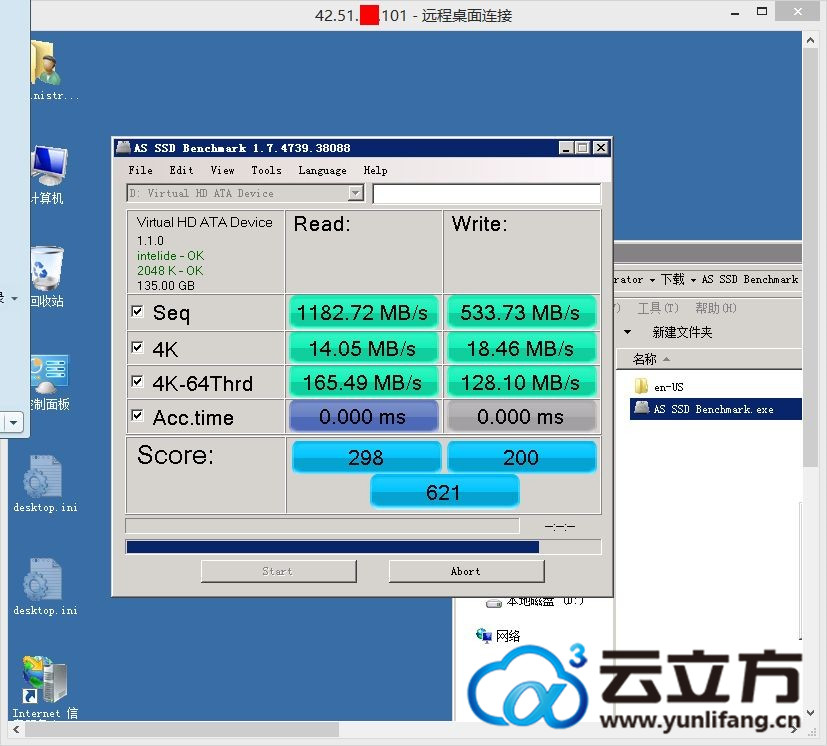Open the View menu
Viewport: 827px width, 746px height.
click(x=222, y=170)
